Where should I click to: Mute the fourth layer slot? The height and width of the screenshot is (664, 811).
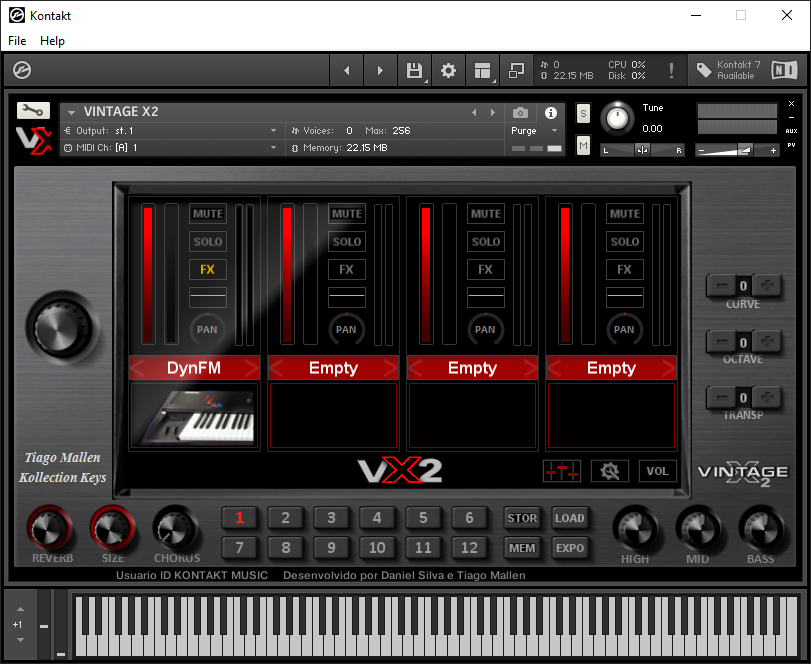[x=624, y=214]
